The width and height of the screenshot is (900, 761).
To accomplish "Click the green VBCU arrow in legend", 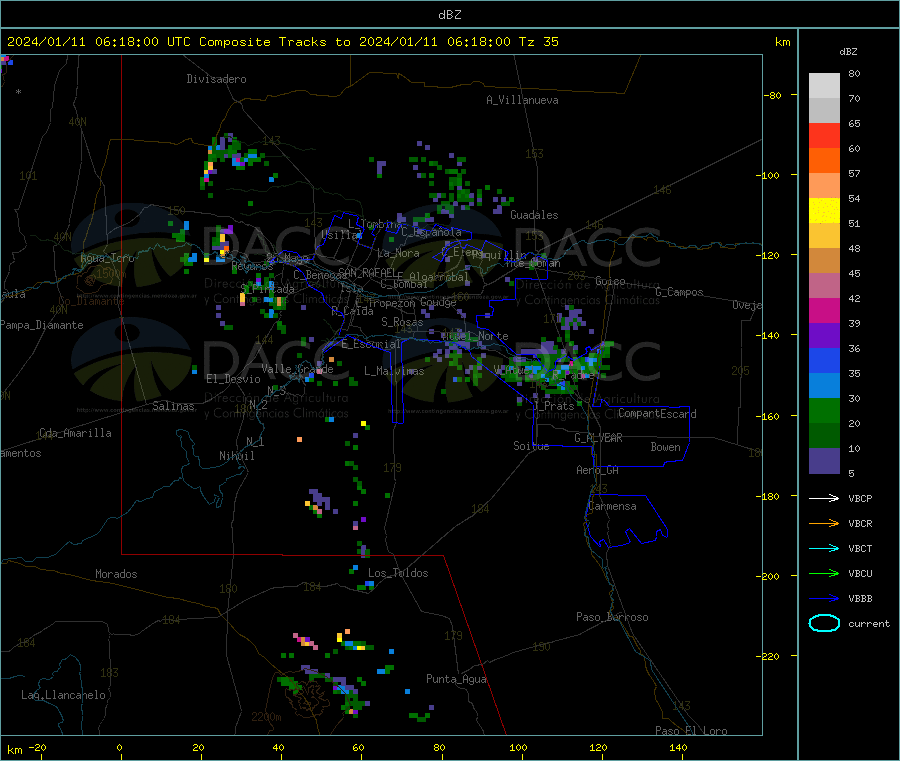I will pyautogui.click(x=824, y=573).
